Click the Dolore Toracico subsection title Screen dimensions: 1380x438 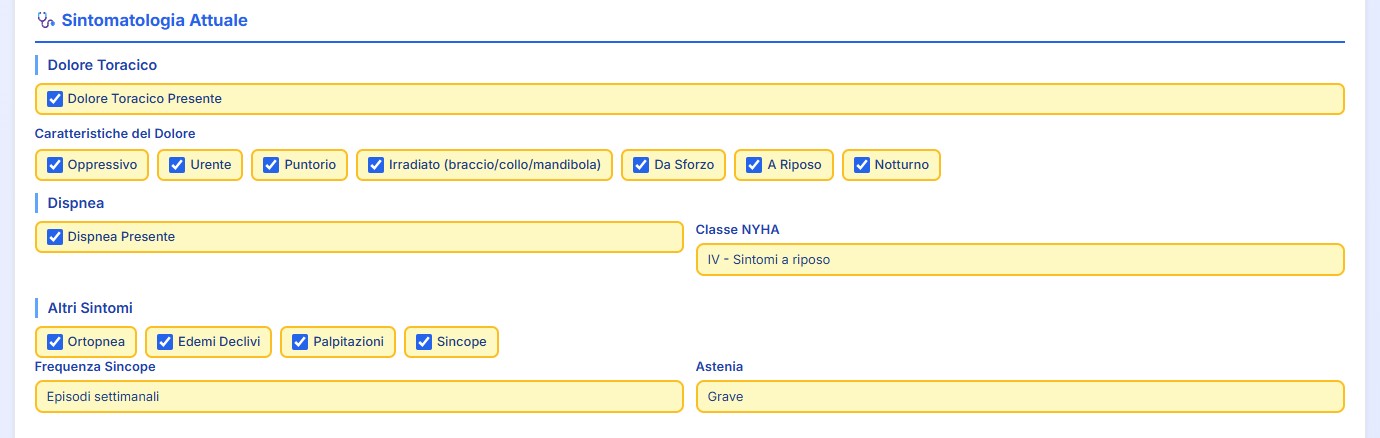tap(102, 65)
